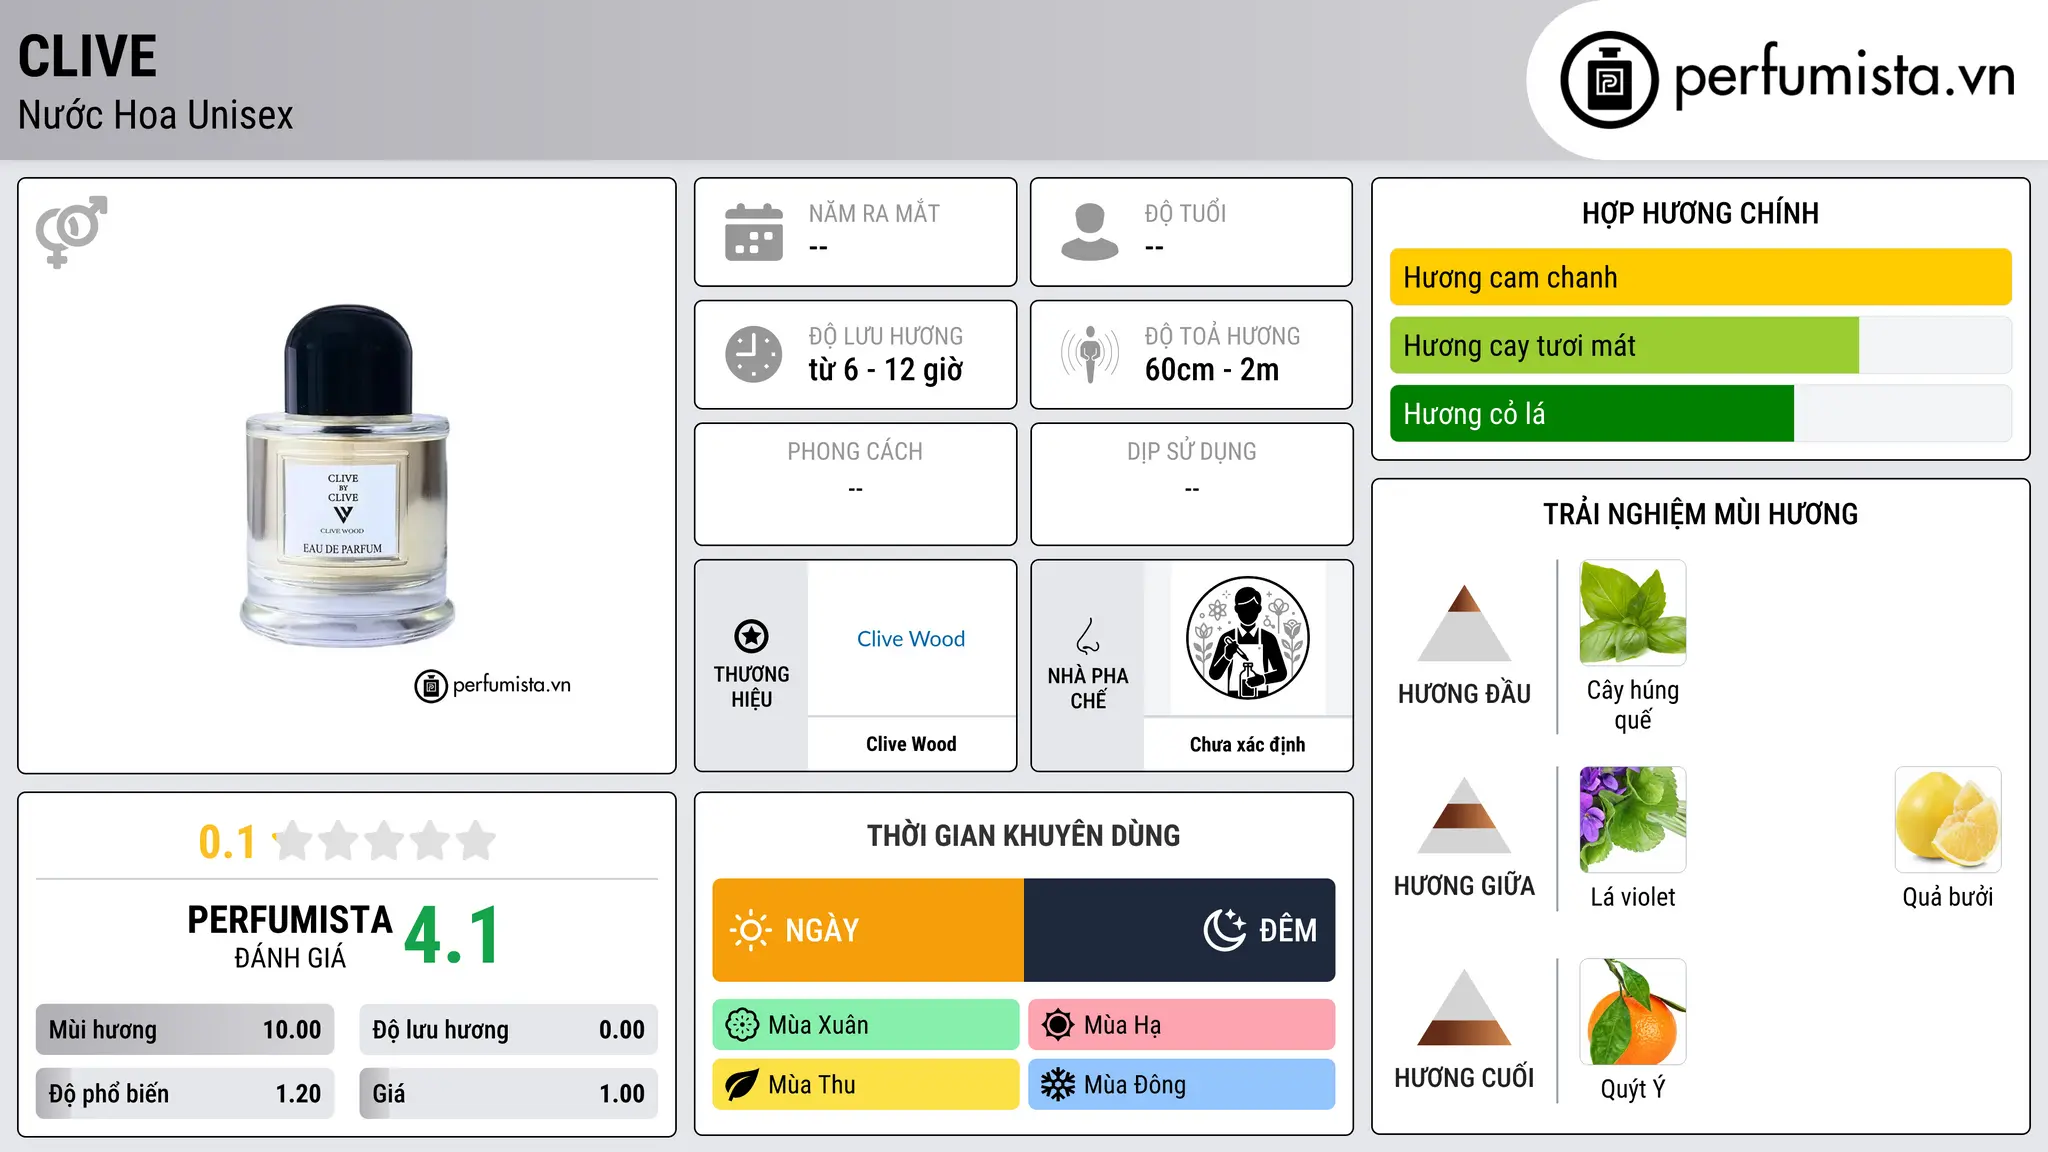
Task: Click the Thời gian khuyên dùng heading
Action: tap(1024, 836)
